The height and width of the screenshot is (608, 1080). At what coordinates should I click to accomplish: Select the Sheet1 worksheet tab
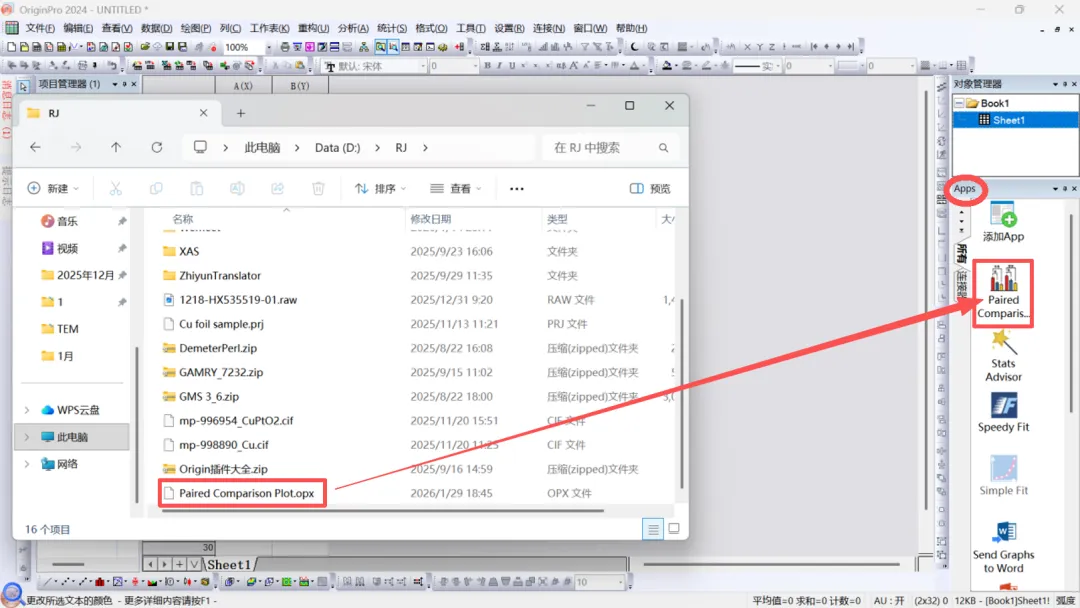point(229,565)
